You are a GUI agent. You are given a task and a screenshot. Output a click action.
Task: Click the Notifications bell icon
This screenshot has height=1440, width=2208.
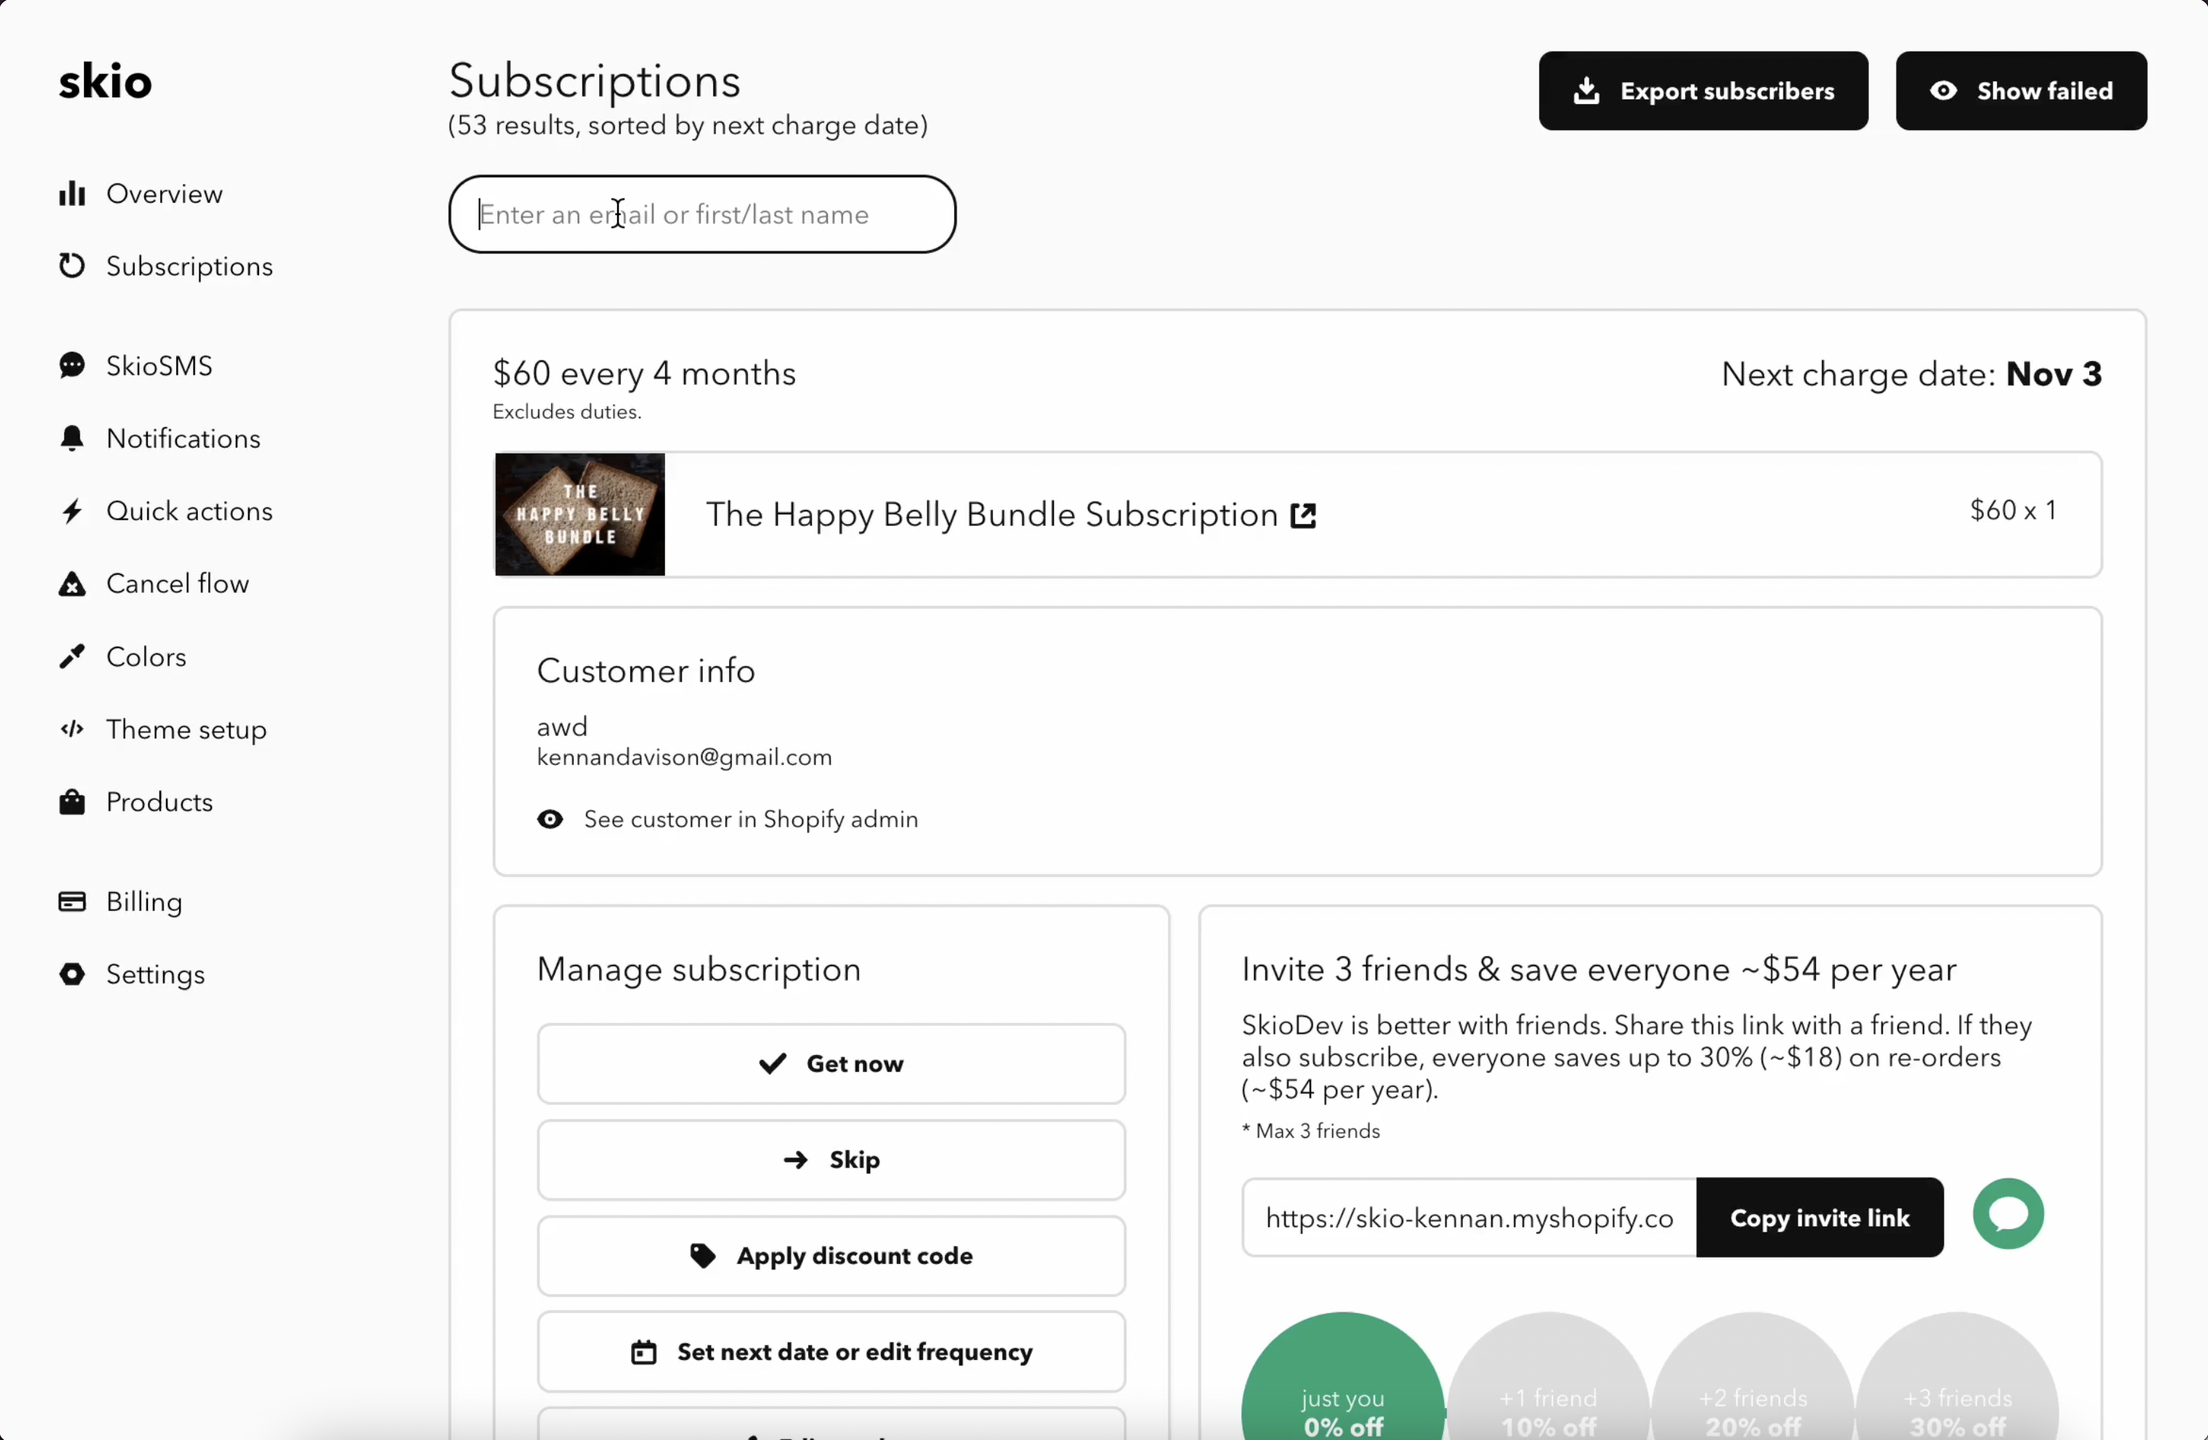[72, 439]
